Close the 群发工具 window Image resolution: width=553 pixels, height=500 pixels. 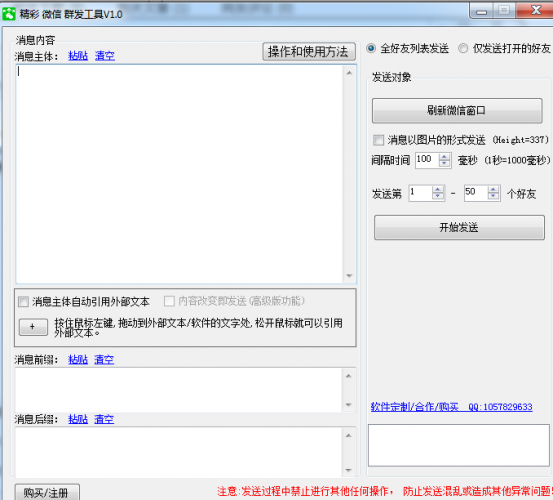coord(535,11)
